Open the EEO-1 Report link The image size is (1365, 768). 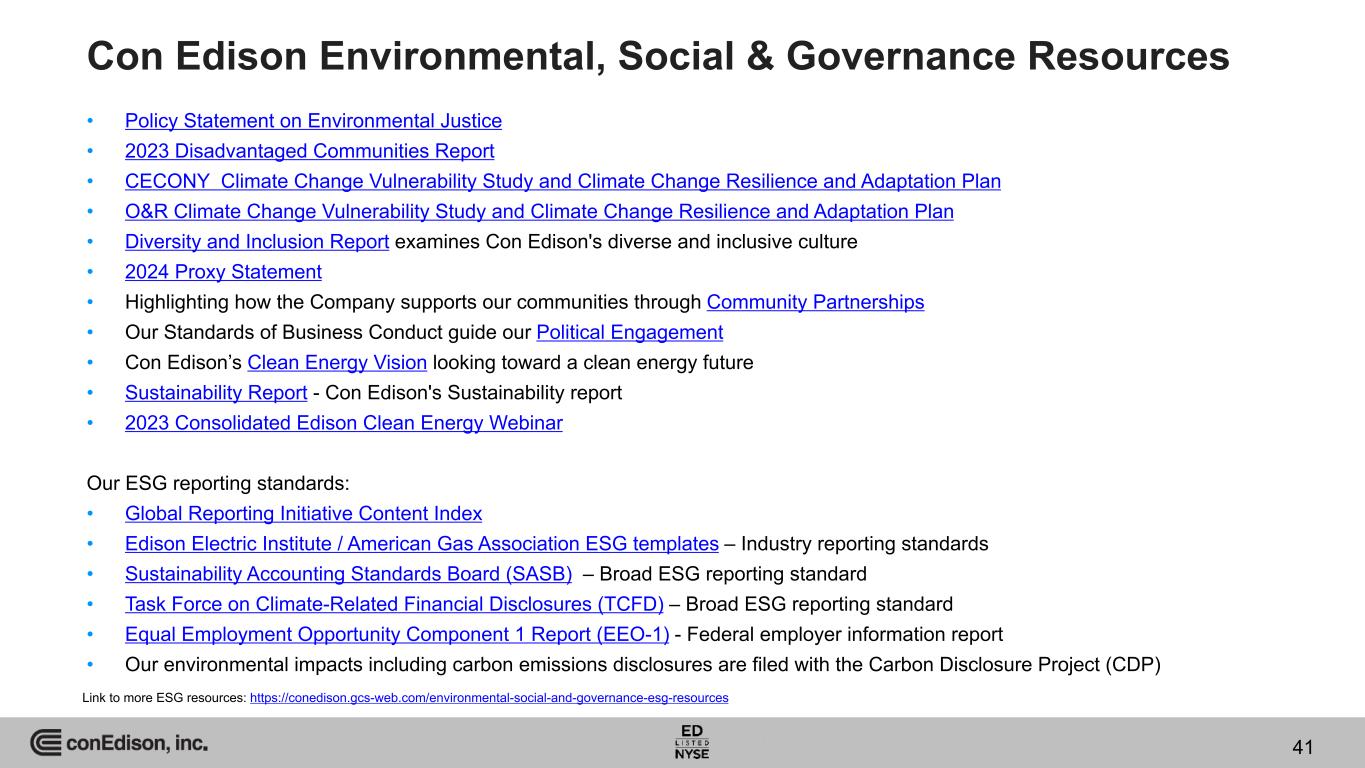(x=396, y=634)
